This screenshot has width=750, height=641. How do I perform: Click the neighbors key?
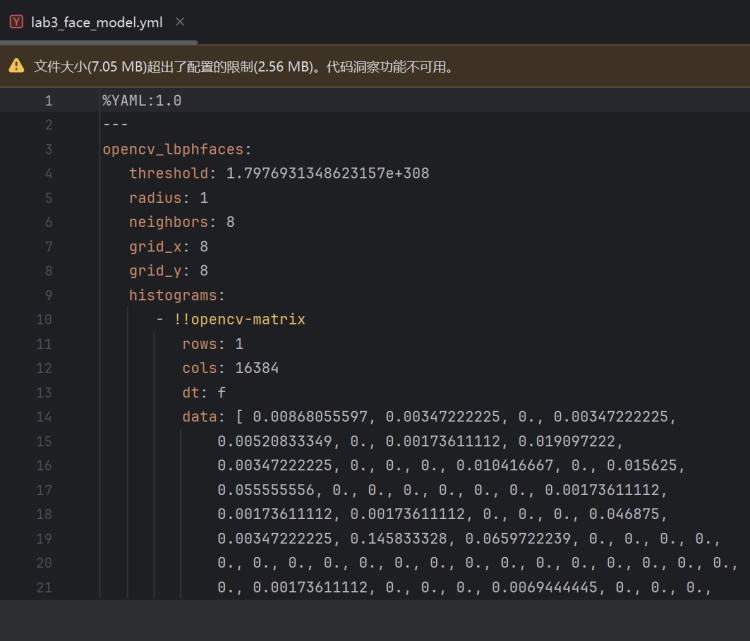[168, 222]
